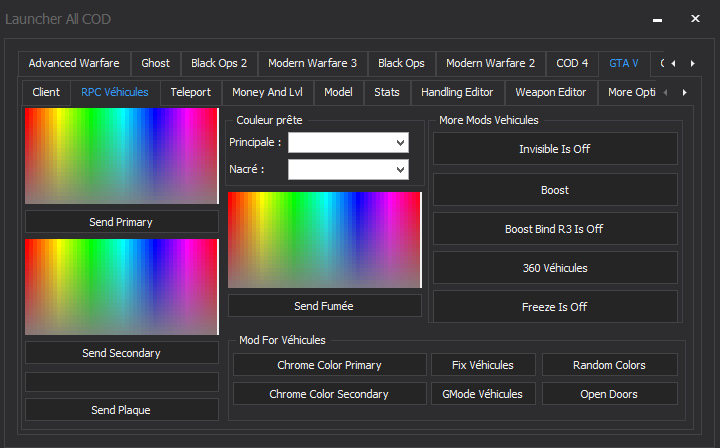This screenshot has width=720, height=448.
Task: Apply Chrome Color Secondary
Action: pos(330,394)
